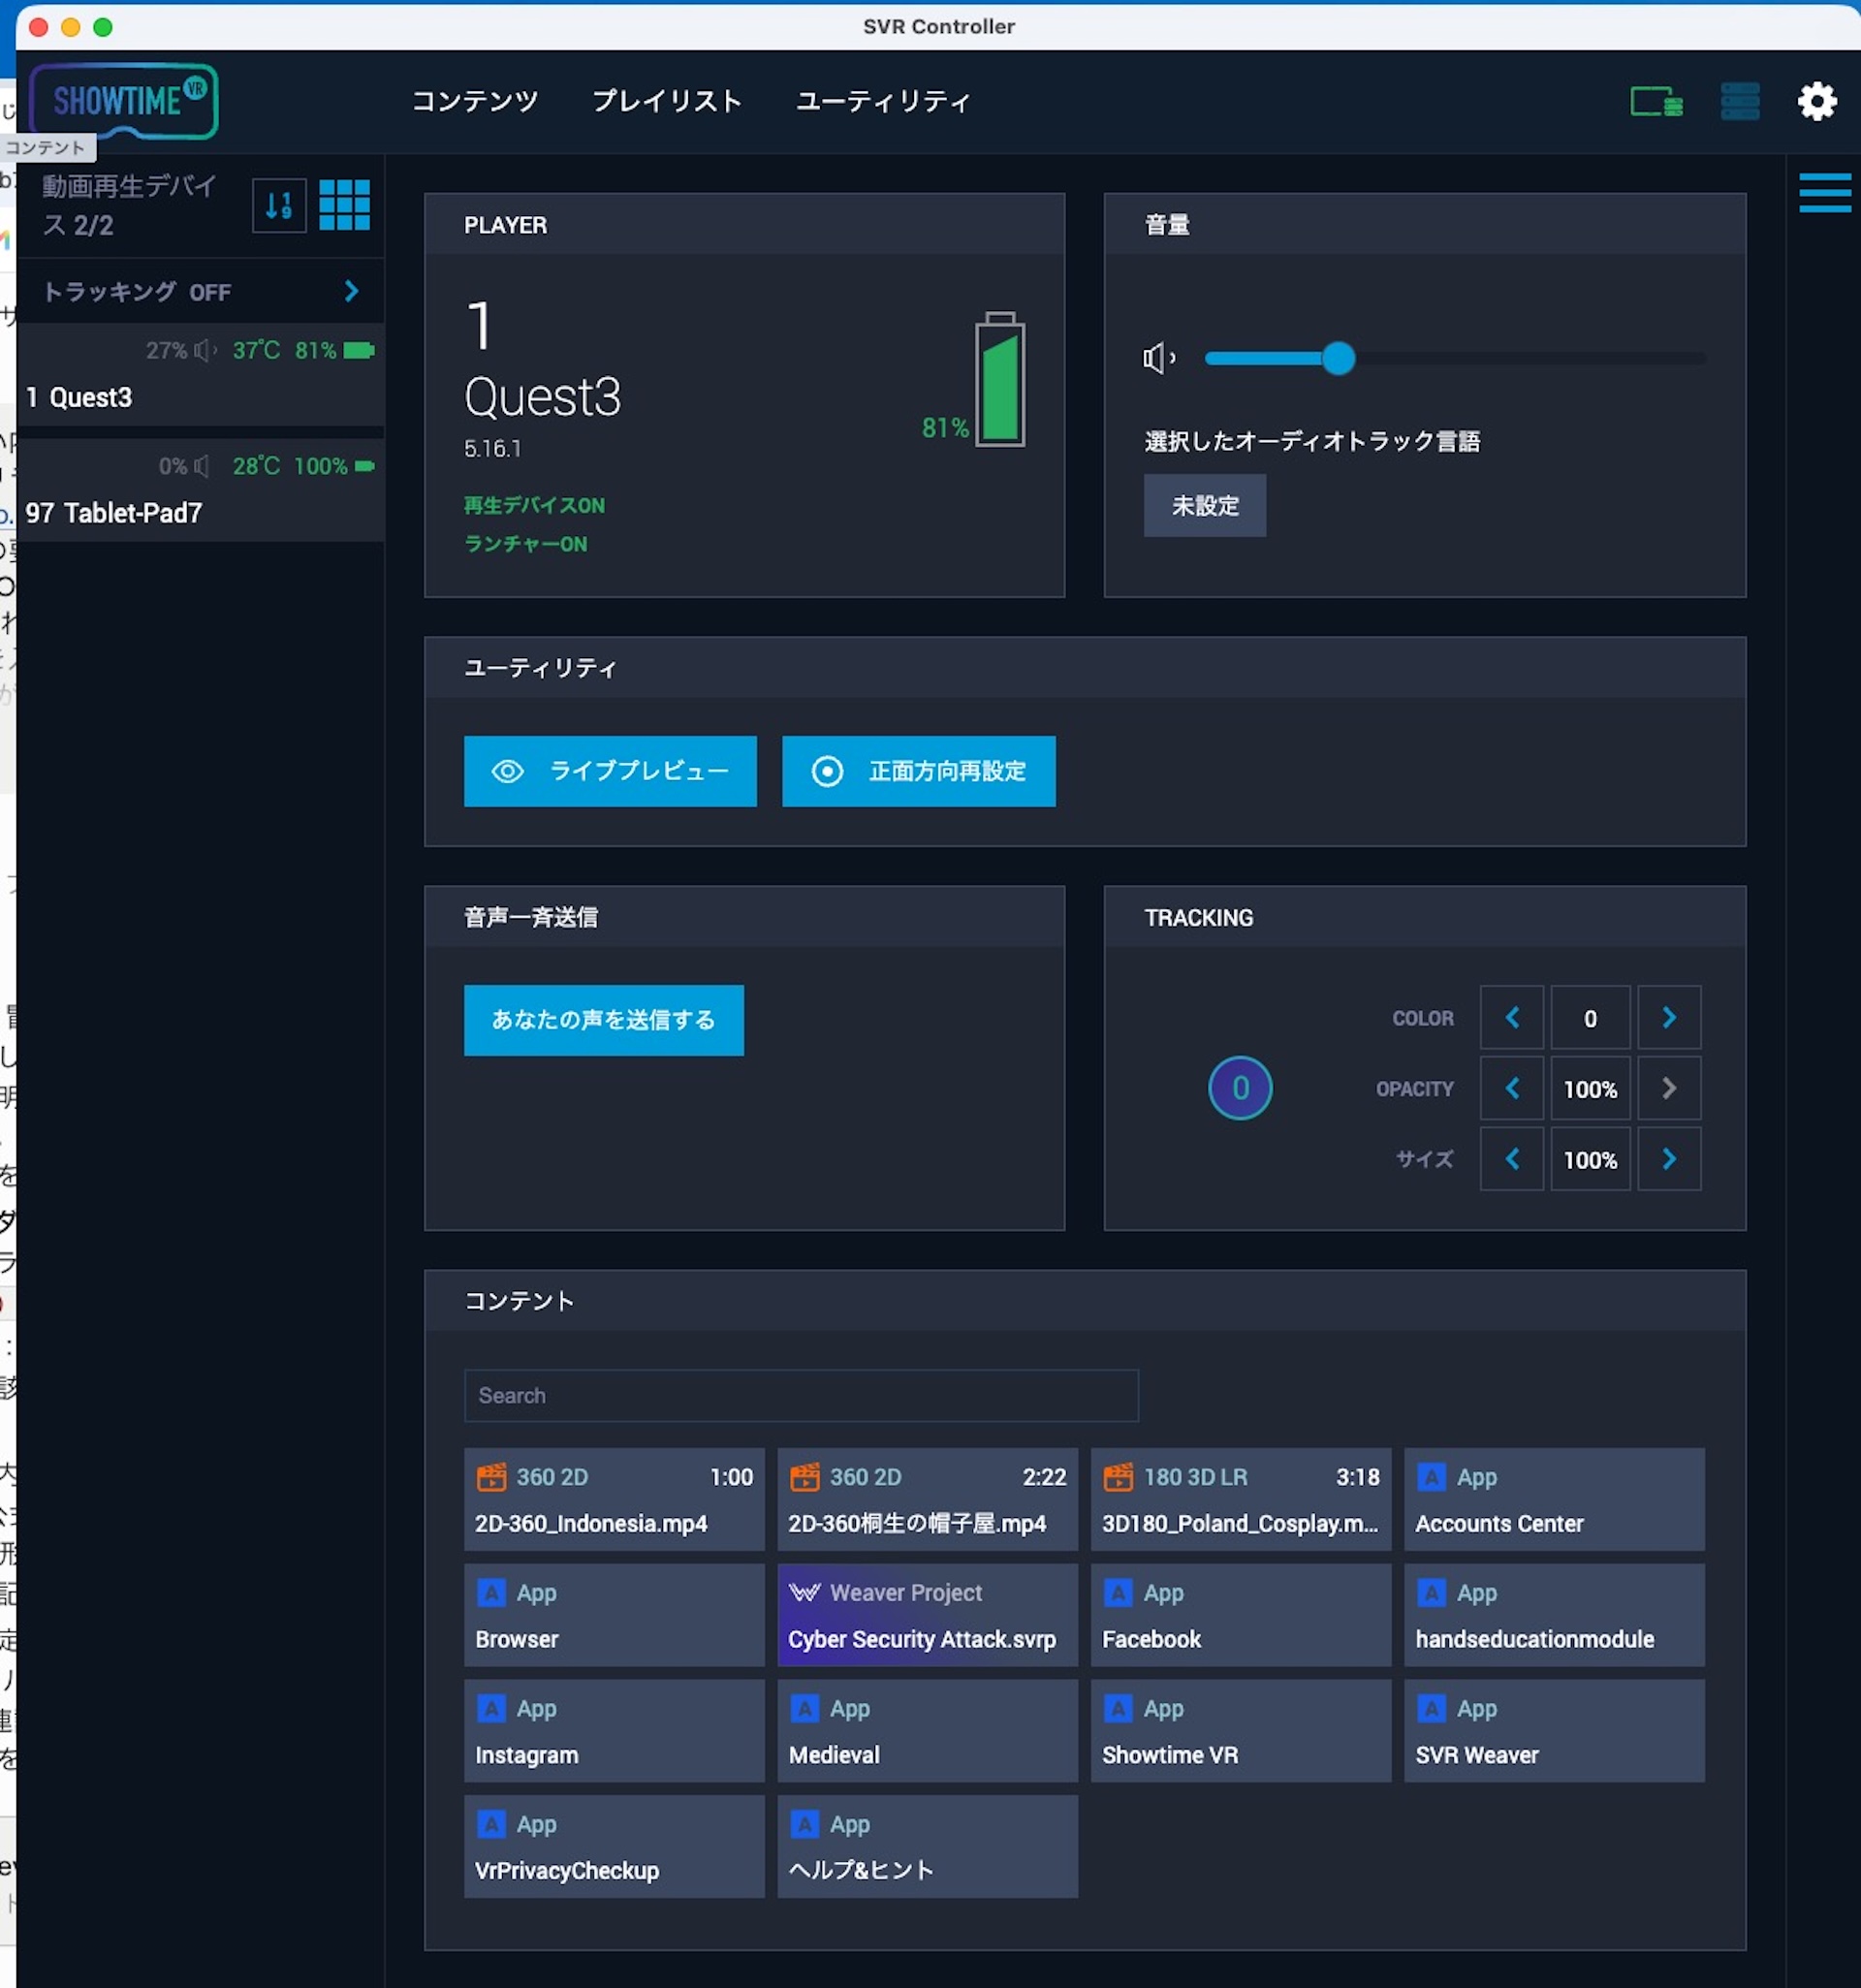This screenshot has width=1861, height=1988.
Task: Click the ライブプレビュー button
Action: pos(610,771)
